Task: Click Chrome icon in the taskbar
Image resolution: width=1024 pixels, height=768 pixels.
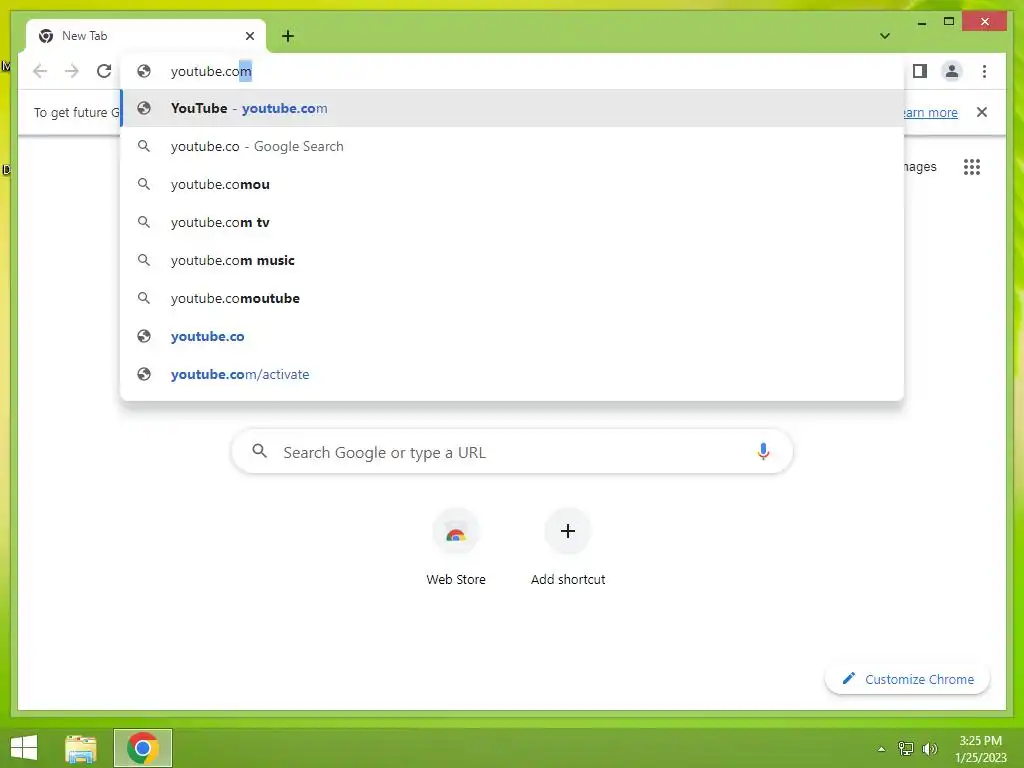Action: (x=143, y=748)
